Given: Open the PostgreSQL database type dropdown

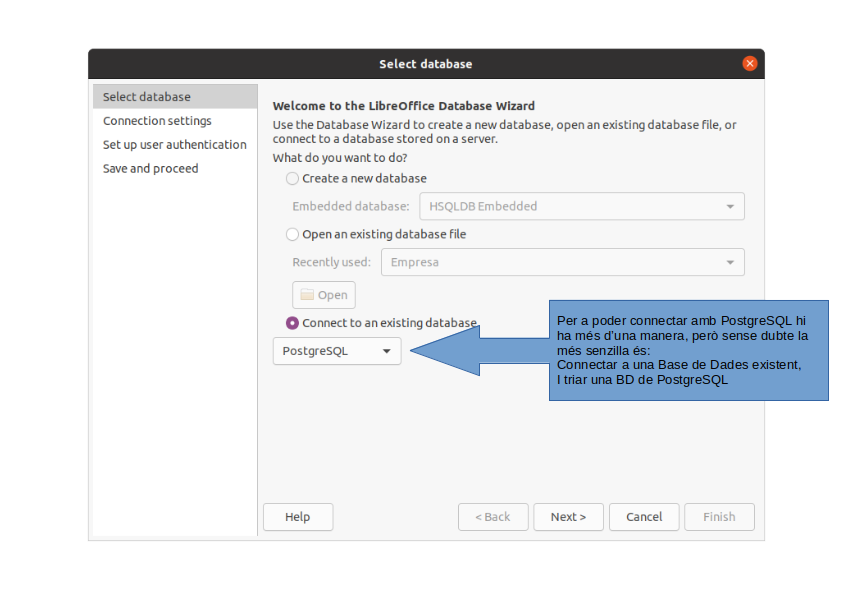Looking at the screenshot, I should pyautogui.click(x=337, y=351).
